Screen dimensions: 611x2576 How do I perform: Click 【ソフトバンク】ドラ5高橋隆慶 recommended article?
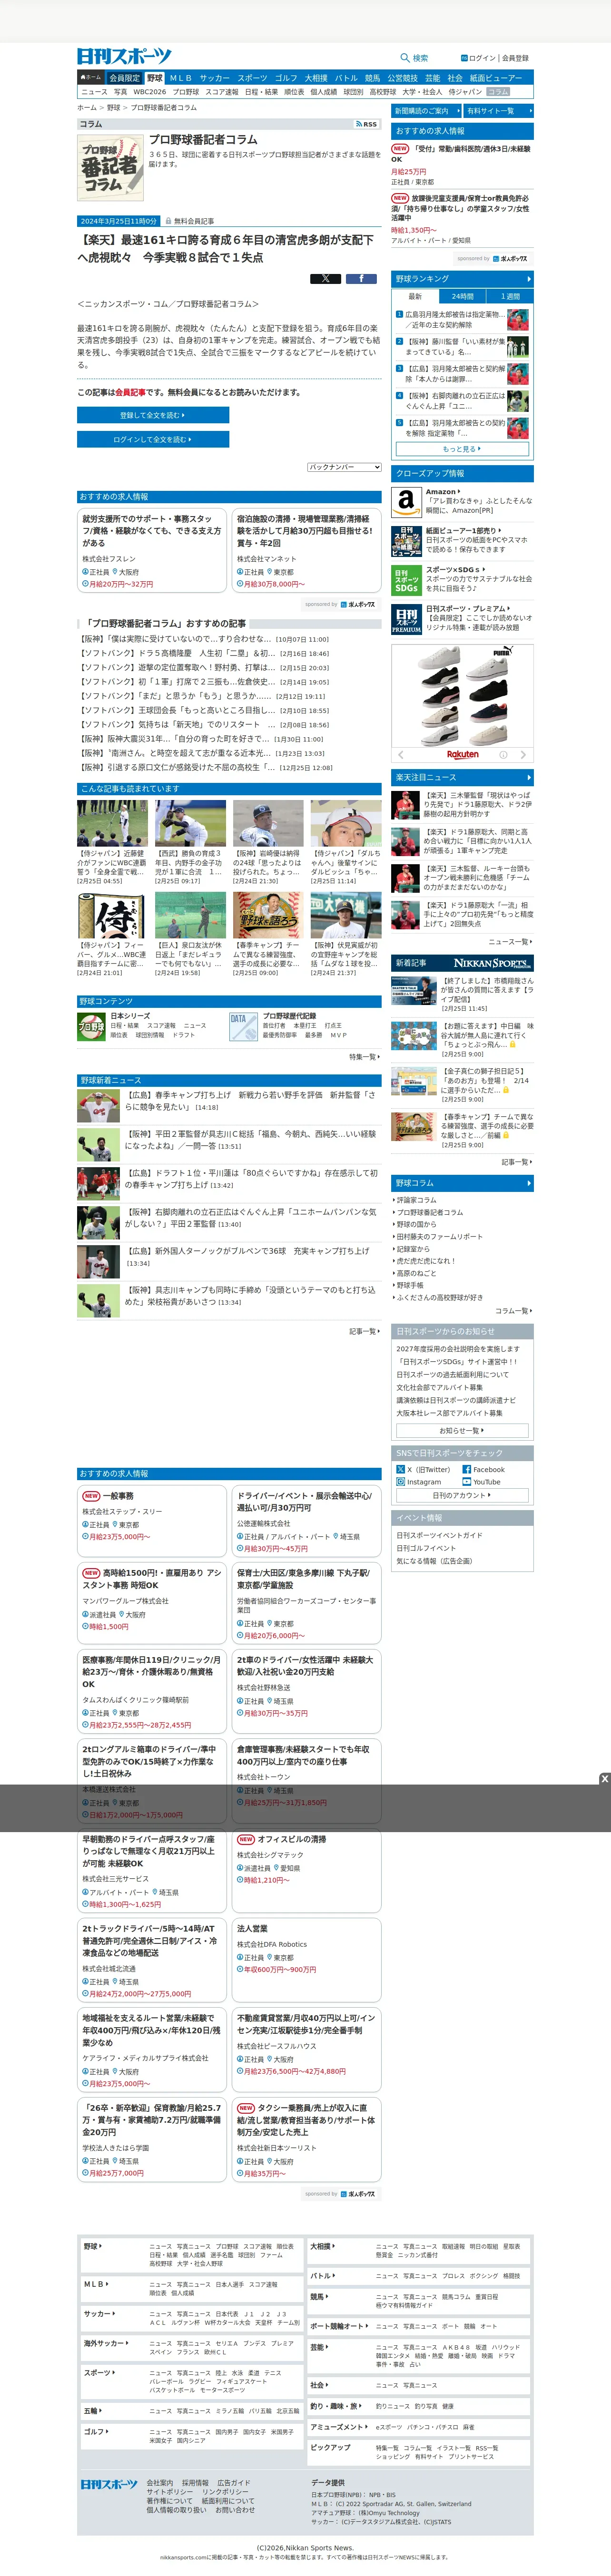(x=177, y=653)
